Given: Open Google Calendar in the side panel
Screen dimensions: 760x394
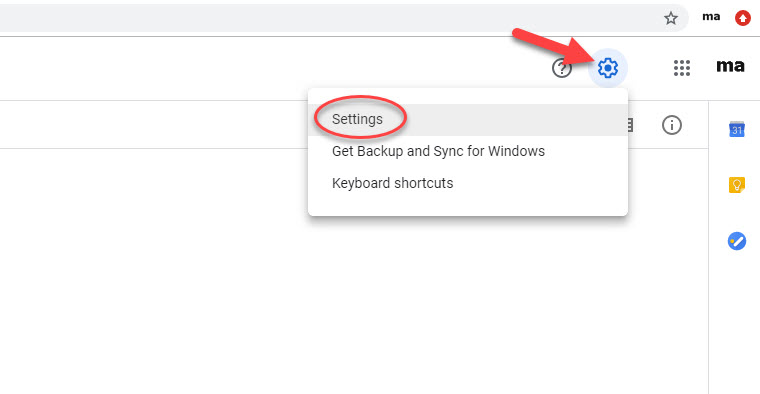Looking at the screenshot, I should 737,129.
